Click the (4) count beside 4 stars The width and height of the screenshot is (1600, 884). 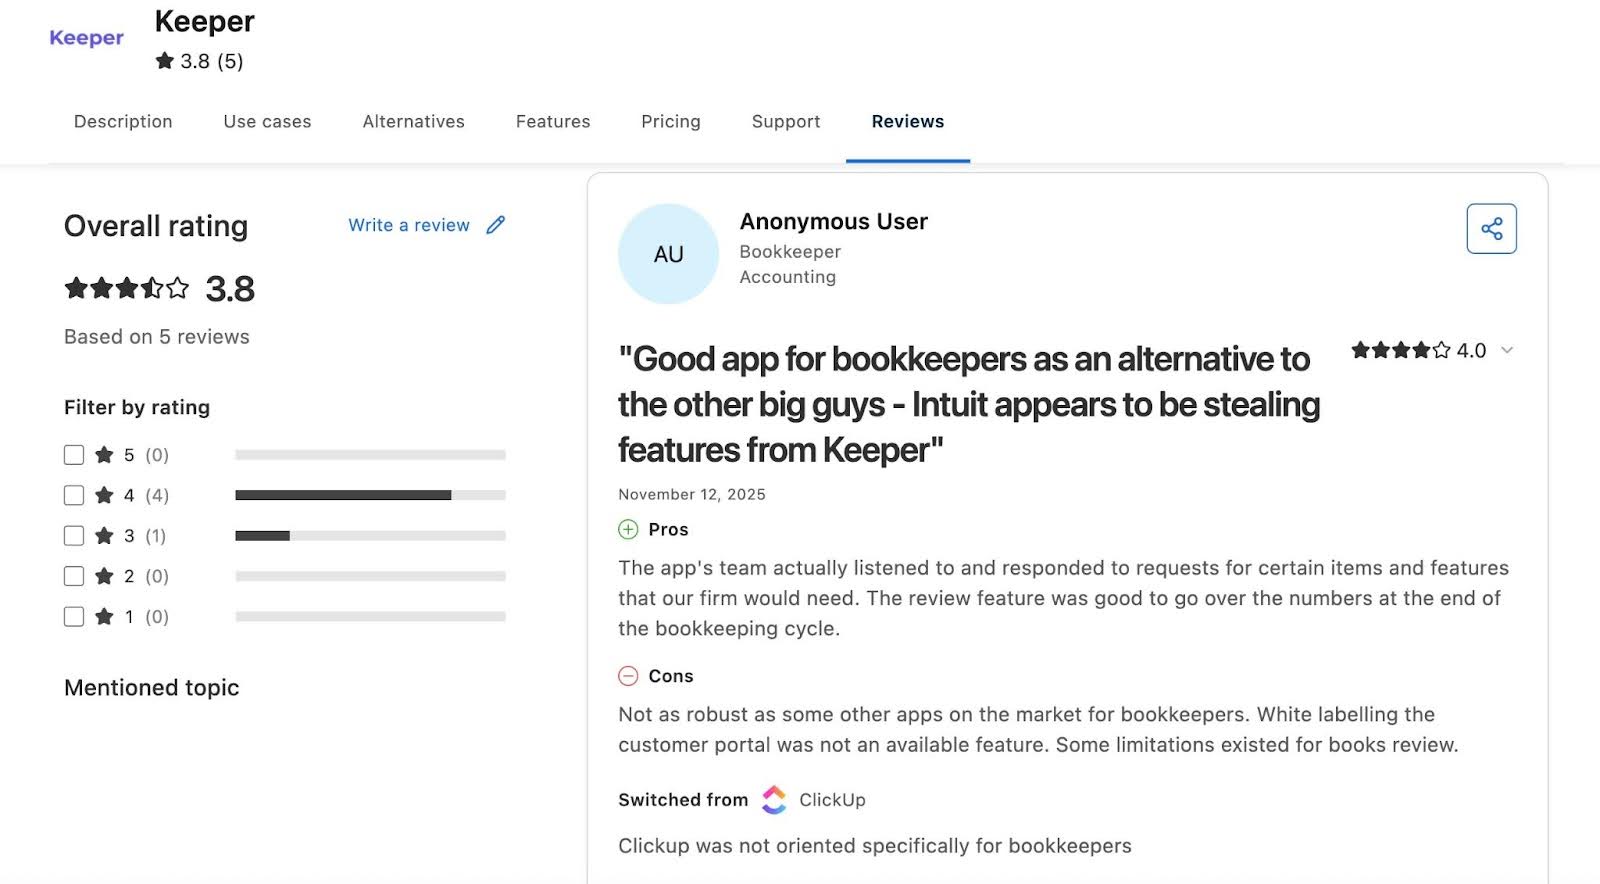pyautogui.click(x=157, y=495)
